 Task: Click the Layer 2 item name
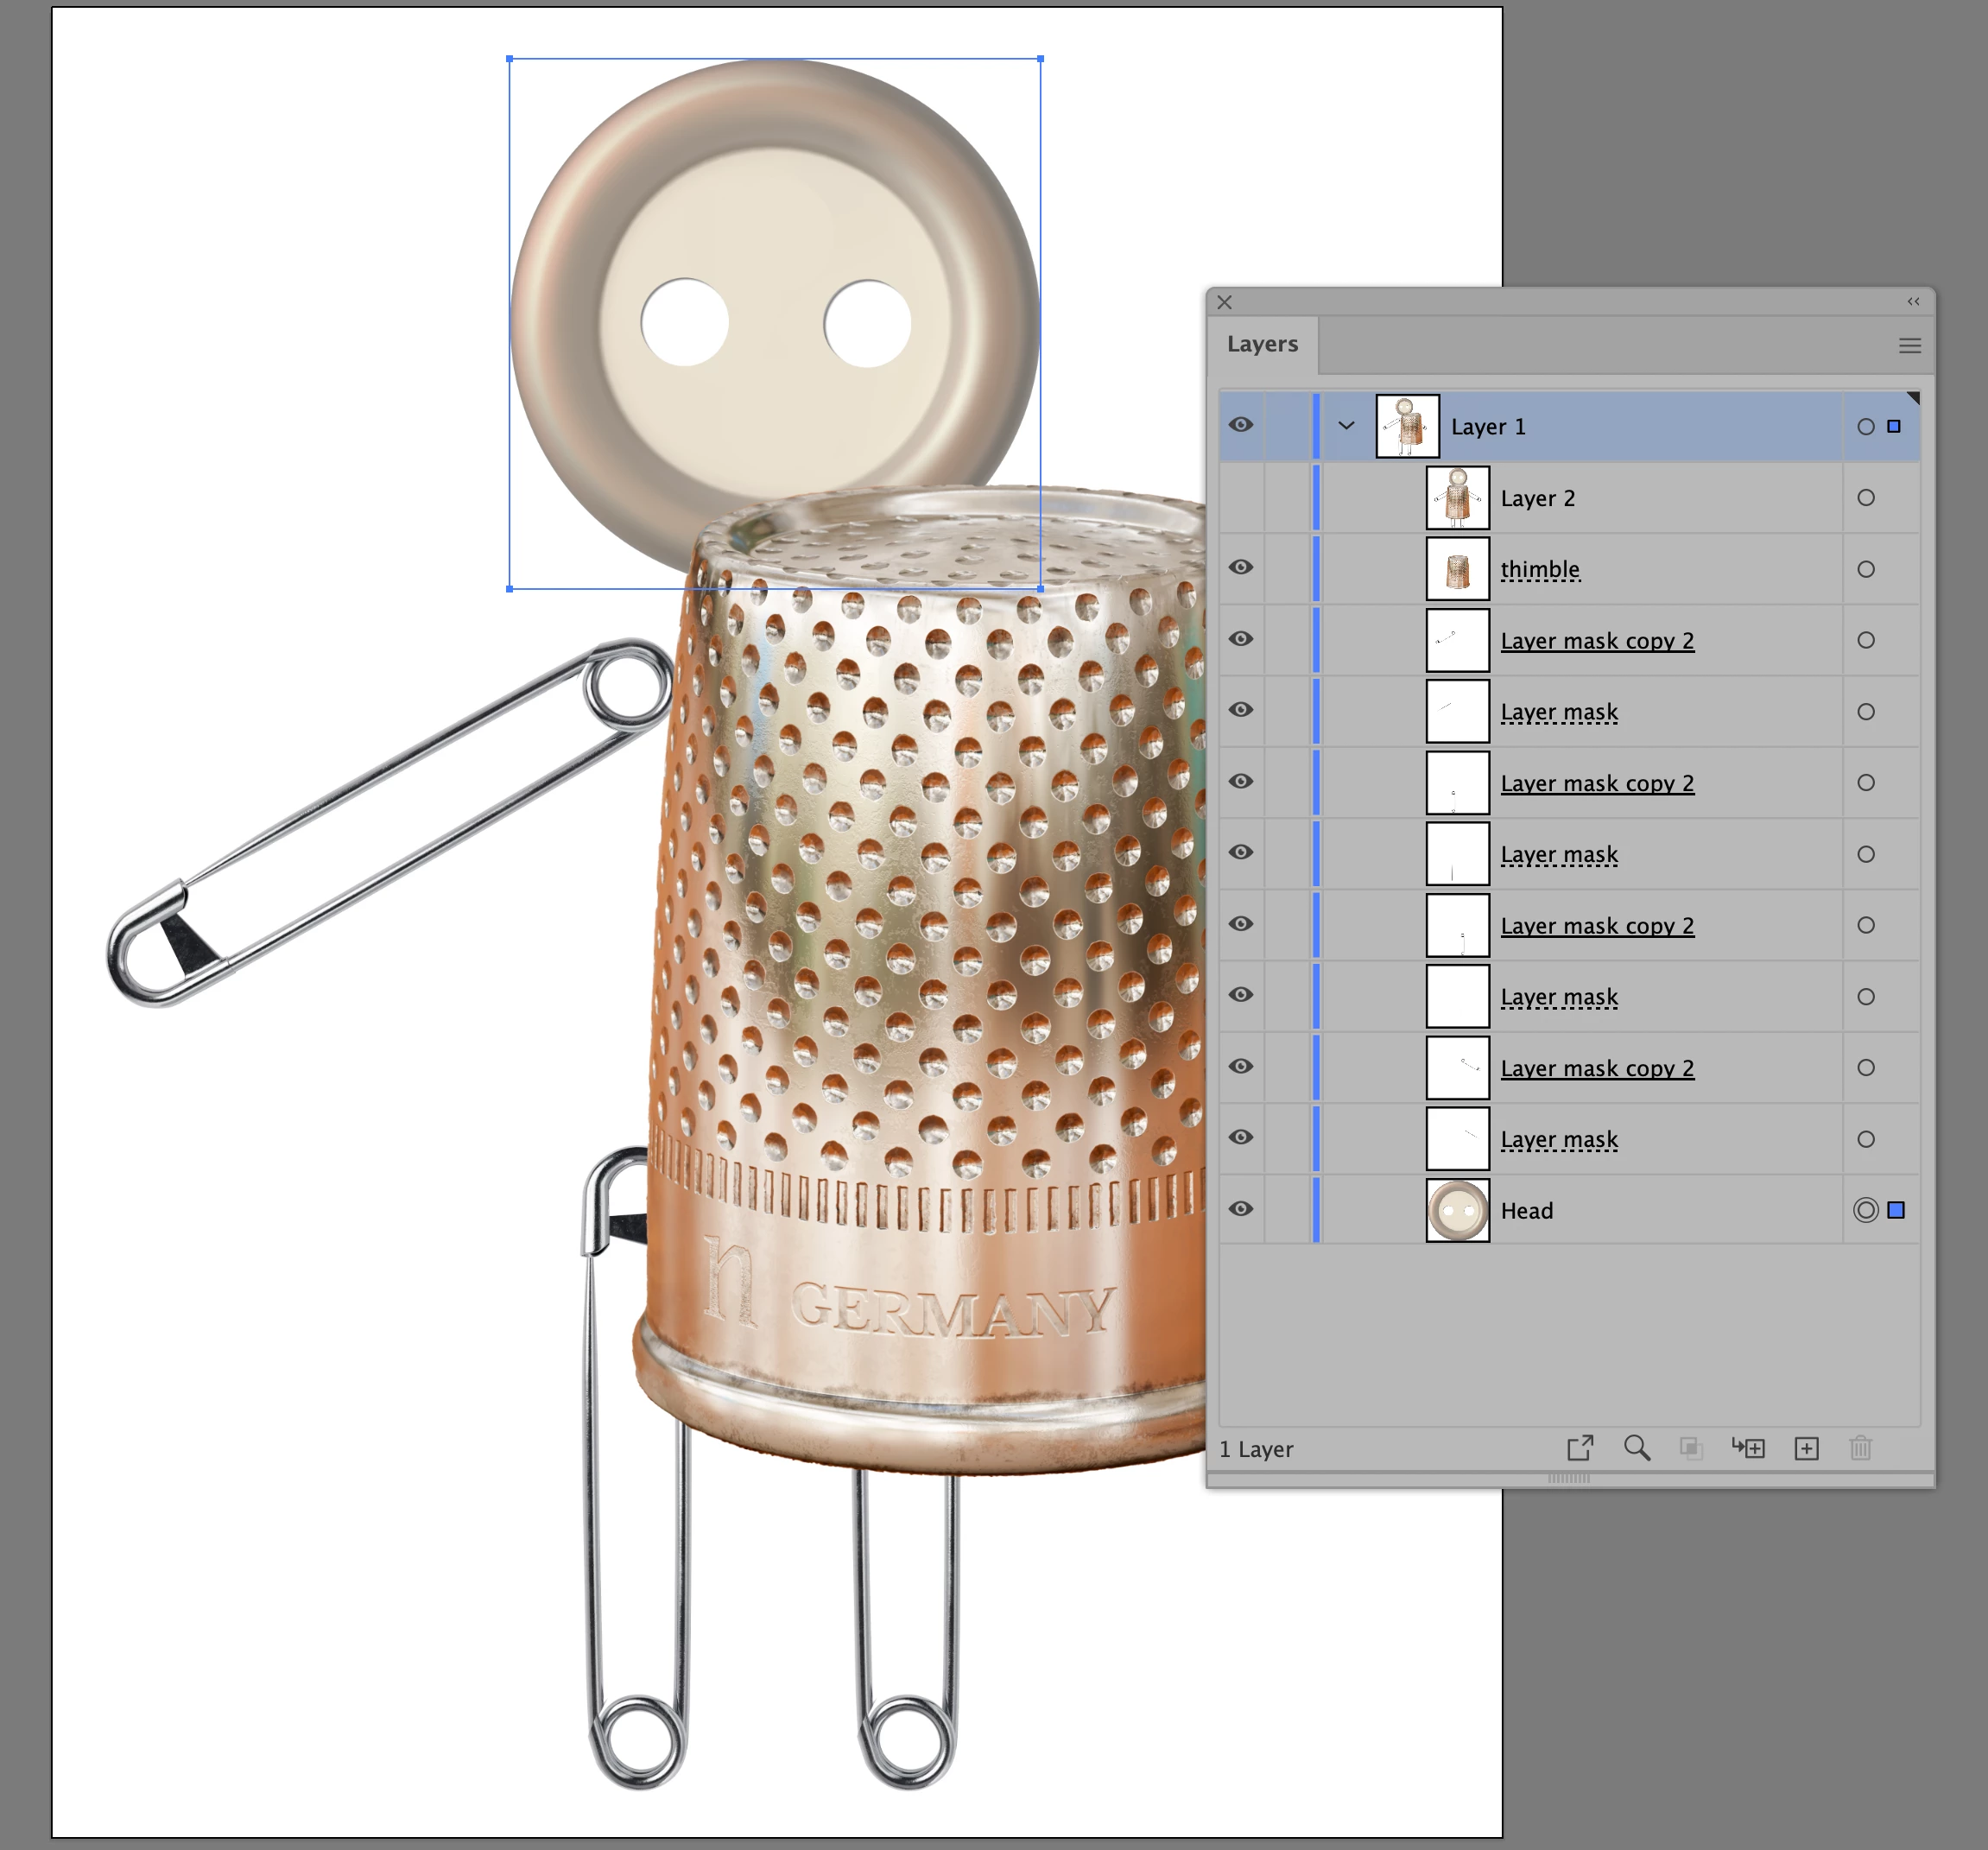point(1537,498)
